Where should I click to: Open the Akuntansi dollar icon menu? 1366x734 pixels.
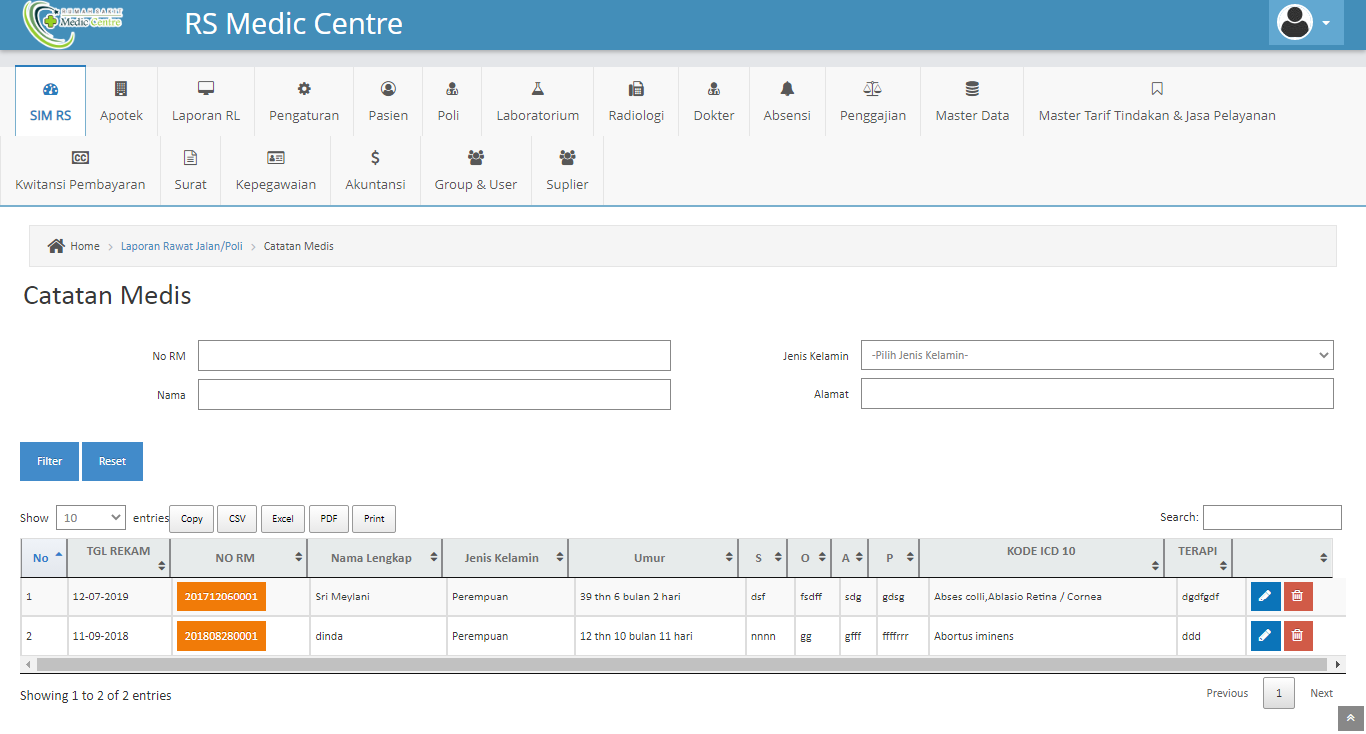tap(375, 158)
